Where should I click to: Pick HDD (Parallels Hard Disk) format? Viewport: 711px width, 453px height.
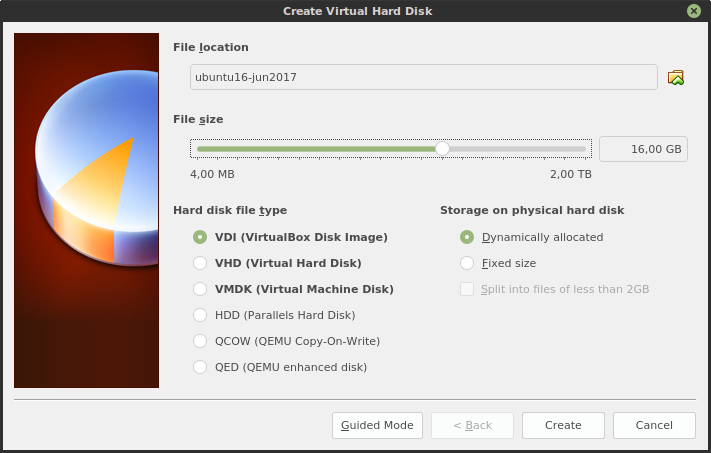tap(200, 315)
